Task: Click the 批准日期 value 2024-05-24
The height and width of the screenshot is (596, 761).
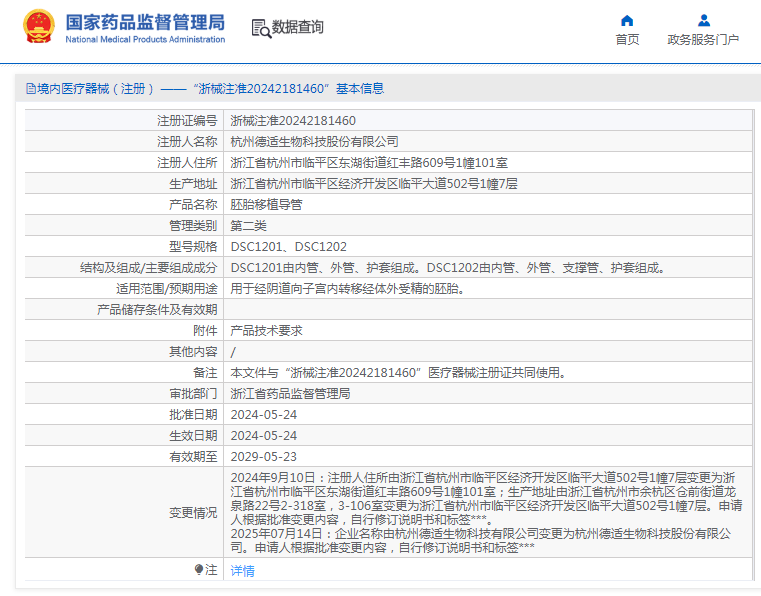Action: click(x=264, y=415)
